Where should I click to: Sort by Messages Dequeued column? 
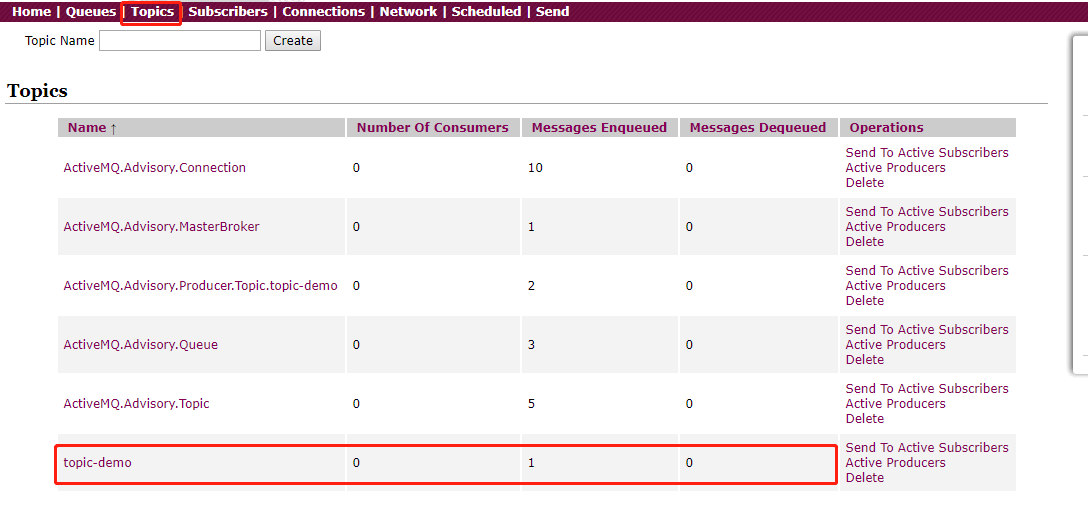click(758, 128)
